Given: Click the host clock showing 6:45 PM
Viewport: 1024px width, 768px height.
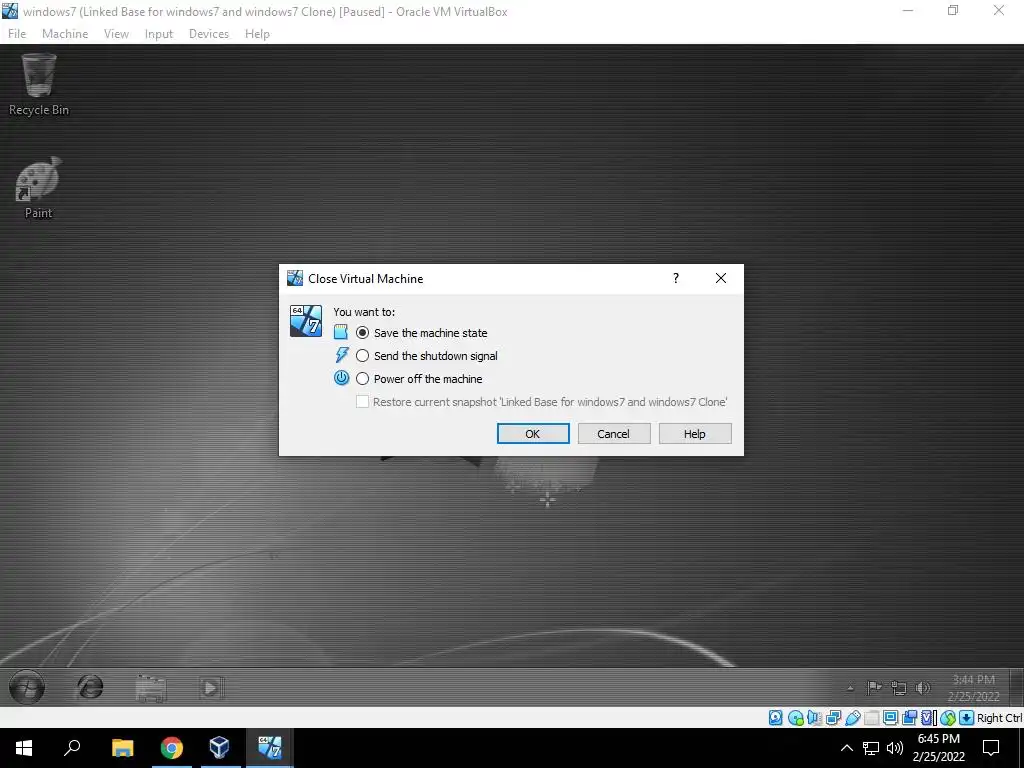Looking at the screenshot, I should tap(939, 748).
